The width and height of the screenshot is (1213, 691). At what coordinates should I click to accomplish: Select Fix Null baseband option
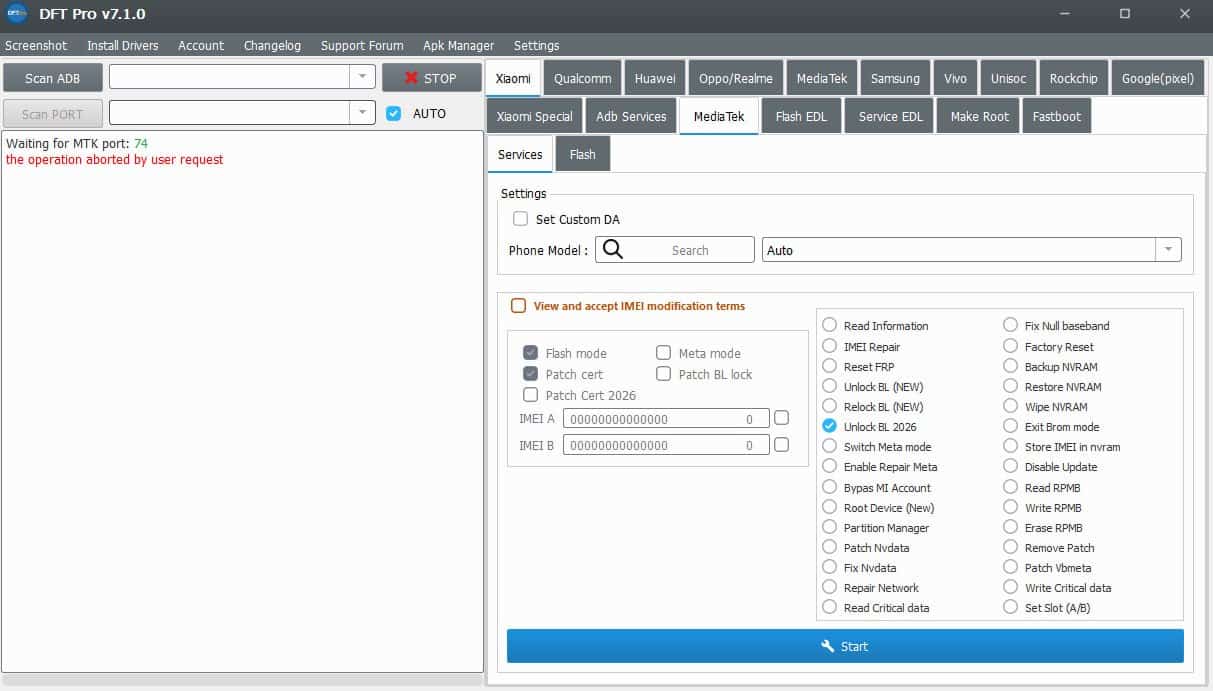pos(1011,325)
